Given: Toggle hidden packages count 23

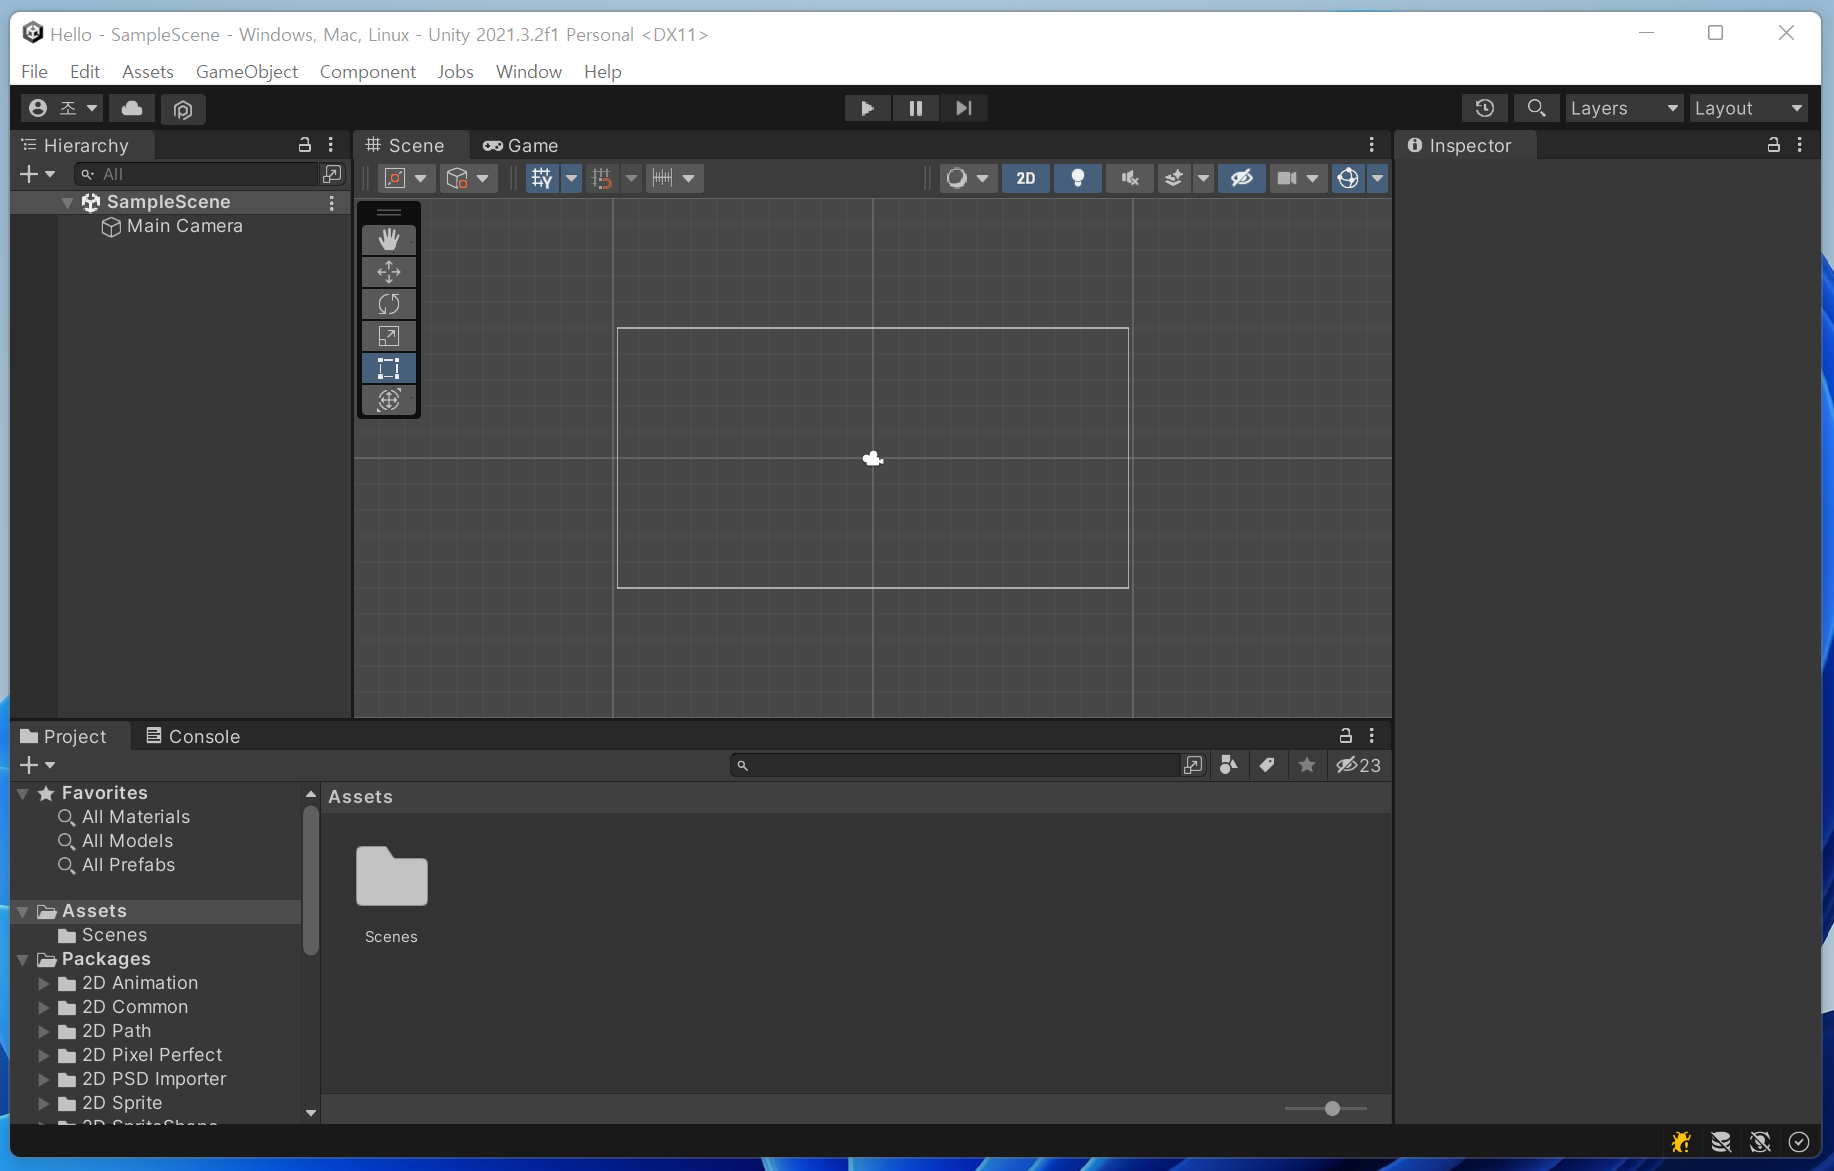Looking at the screenshot, I should click(x=1359, y=765).
